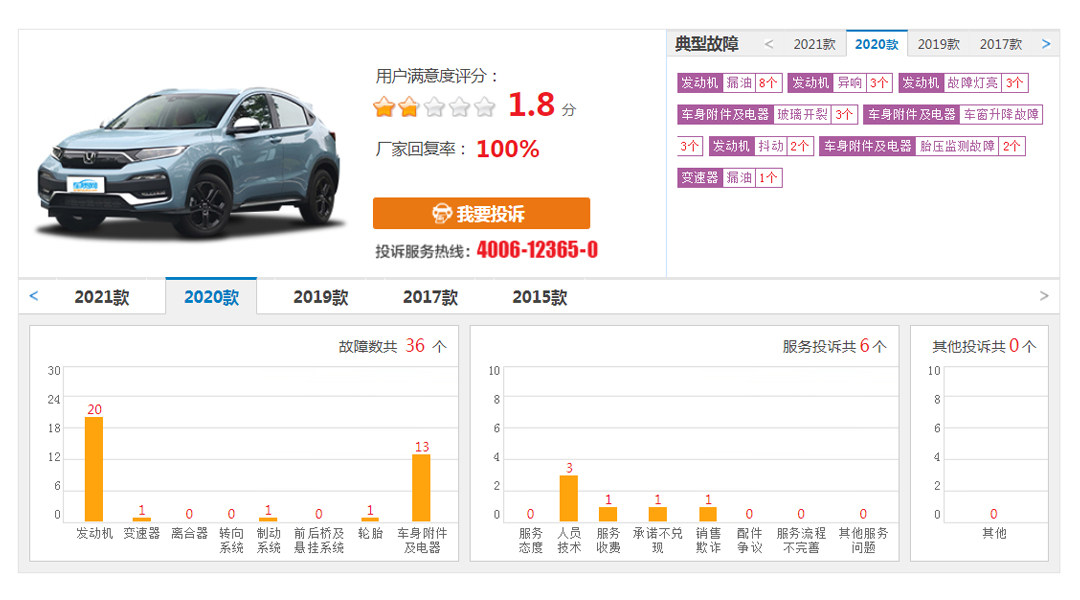Open the 2019款 tab in main year bar

click(320, 297)
